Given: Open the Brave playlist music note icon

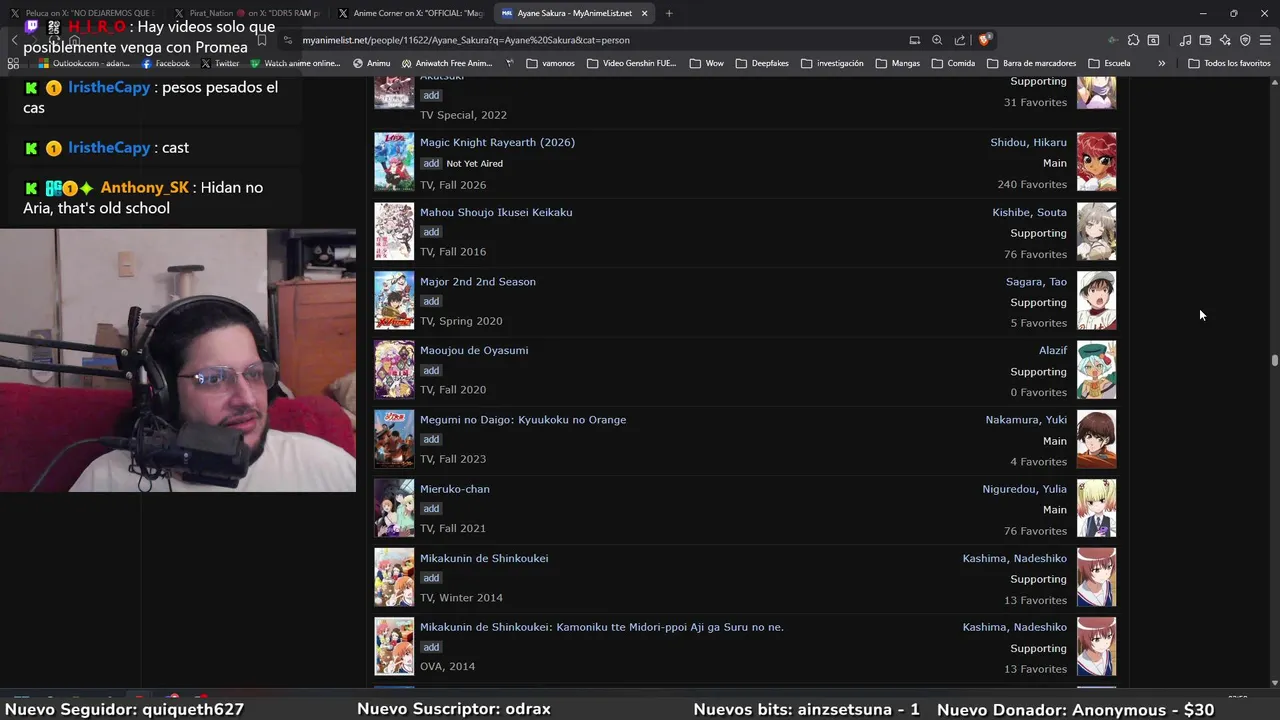Looking at the screenshot, I should (x=1185, y=40).
